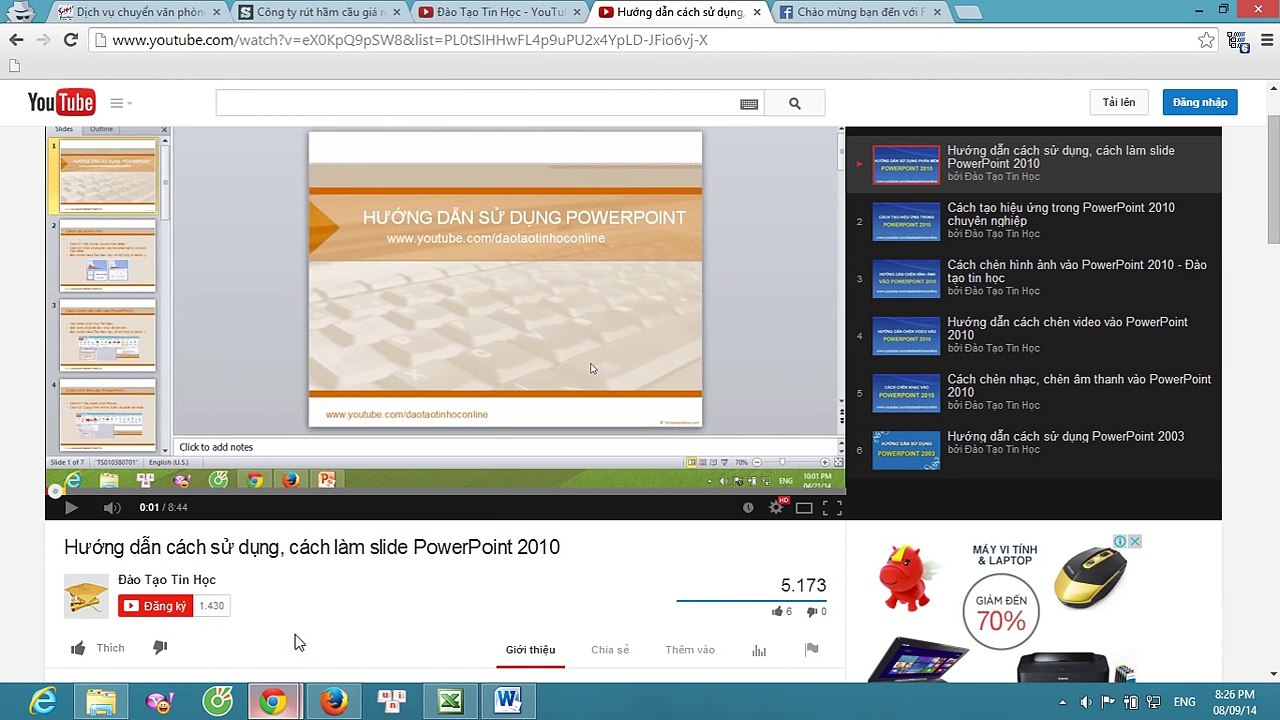Screen dimensions: 1280x720
Task: Open the Chrome icon on the taskbar
Action: pos(272,702)
